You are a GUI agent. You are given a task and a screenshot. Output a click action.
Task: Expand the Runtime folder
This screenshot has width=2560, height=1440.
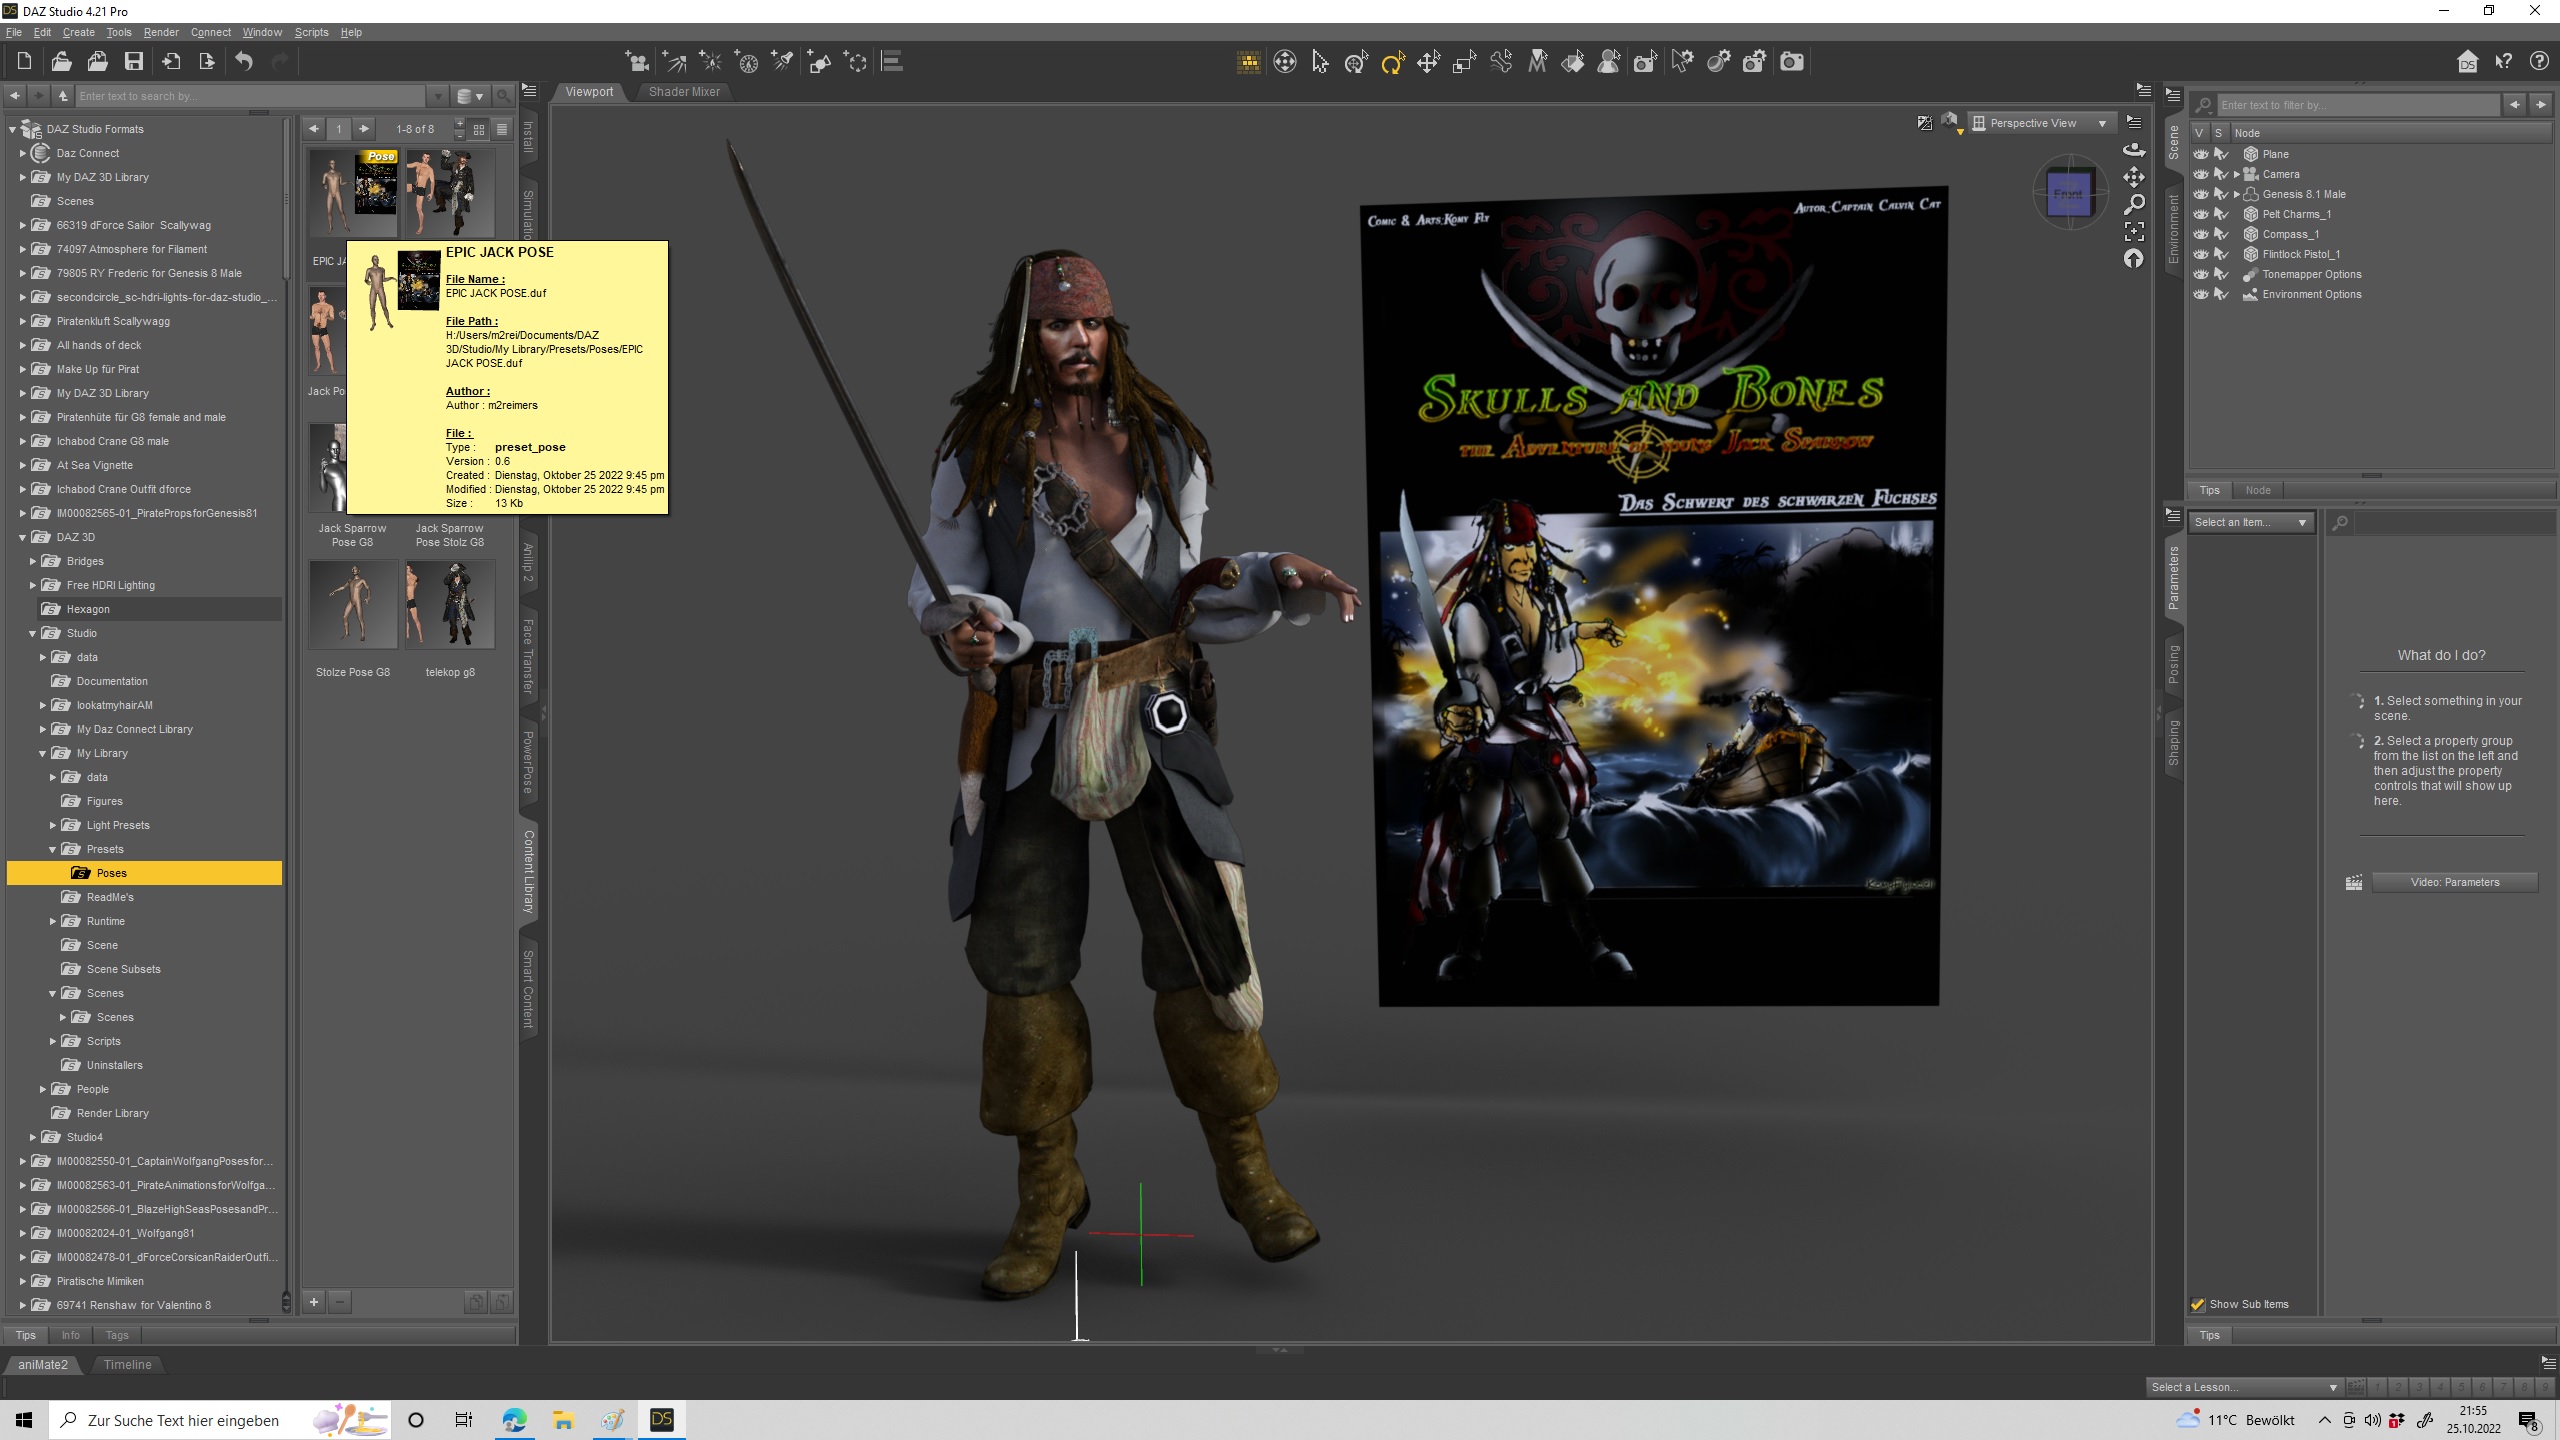click(53, 921)
